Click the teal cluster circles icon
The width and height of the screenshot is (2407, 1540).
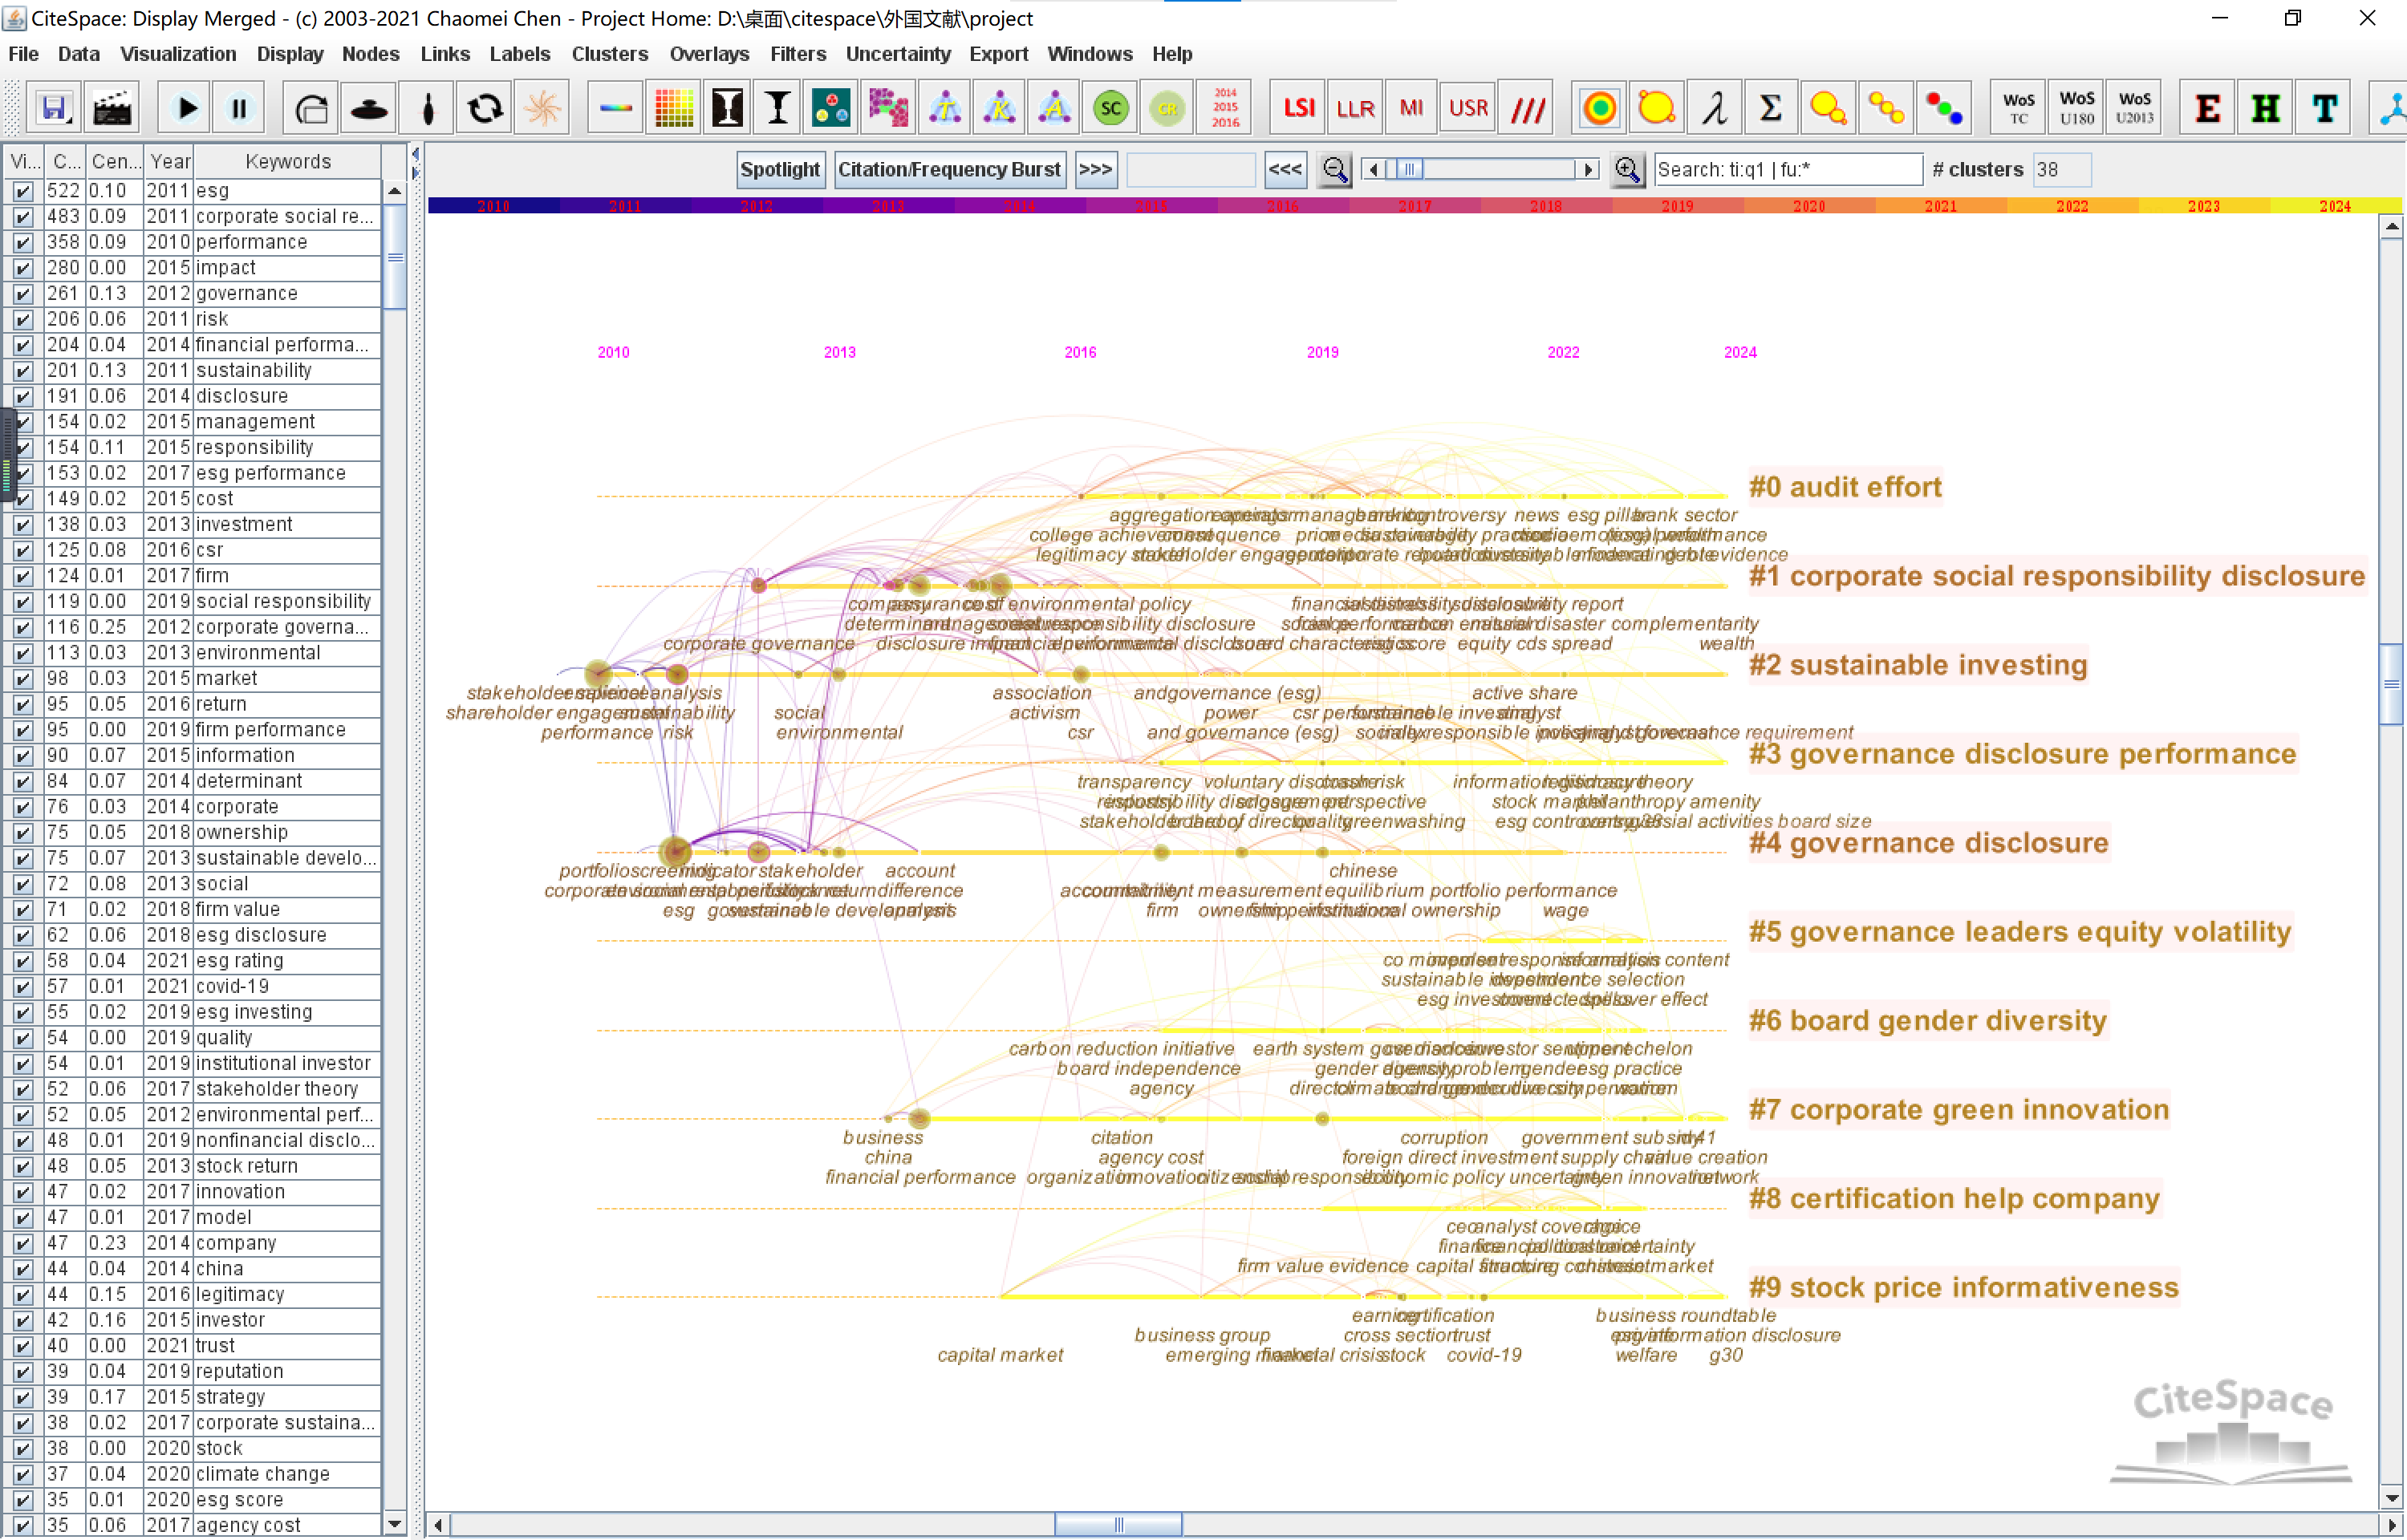pyautogui.click(x=831, y=108)
